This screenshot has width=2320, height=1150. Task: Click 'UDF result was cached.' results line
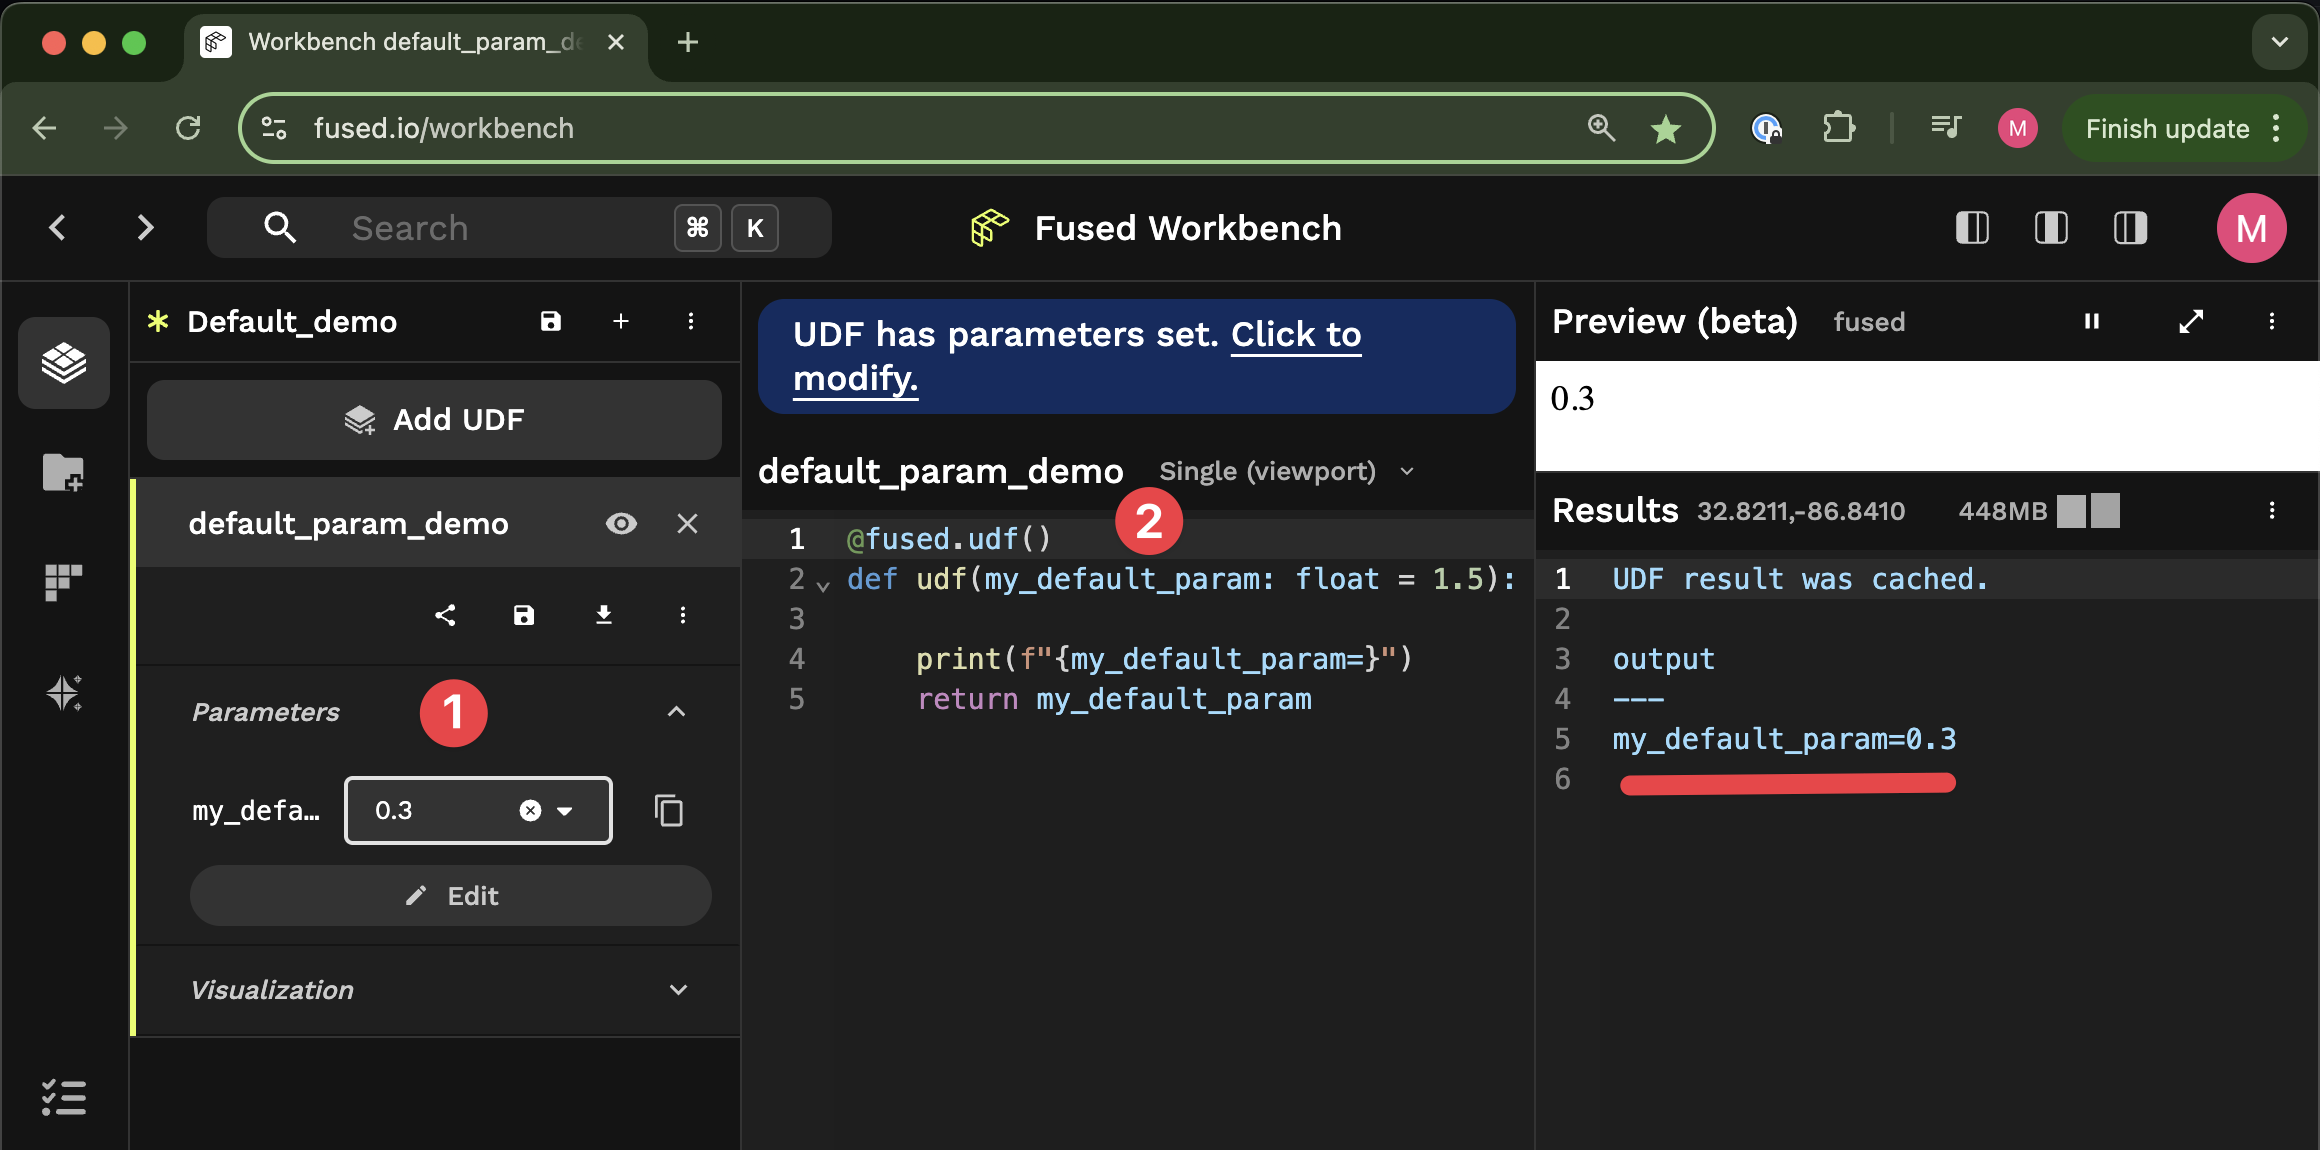(1800, 579)
